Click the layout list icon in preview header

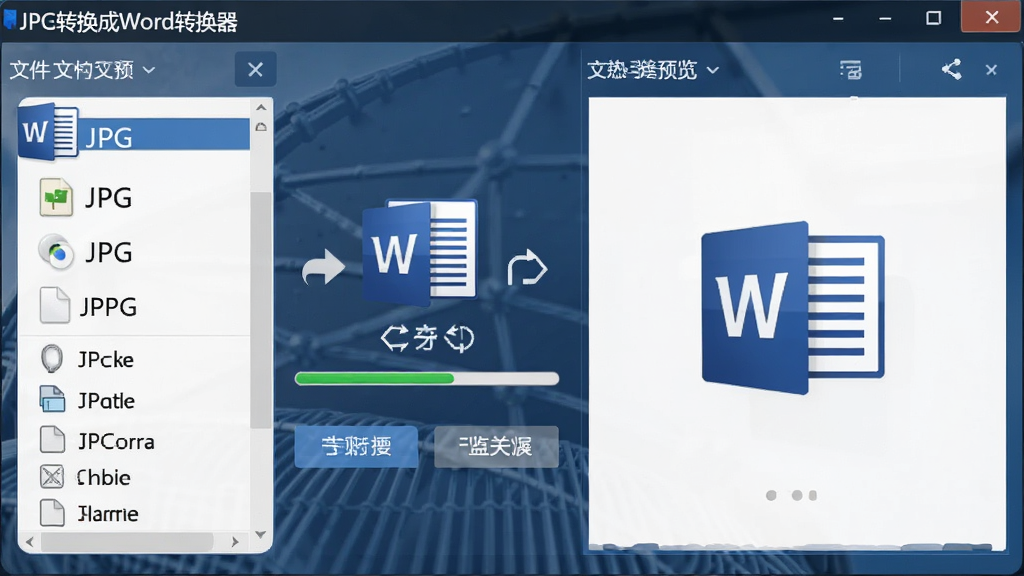tap(851, 69)
